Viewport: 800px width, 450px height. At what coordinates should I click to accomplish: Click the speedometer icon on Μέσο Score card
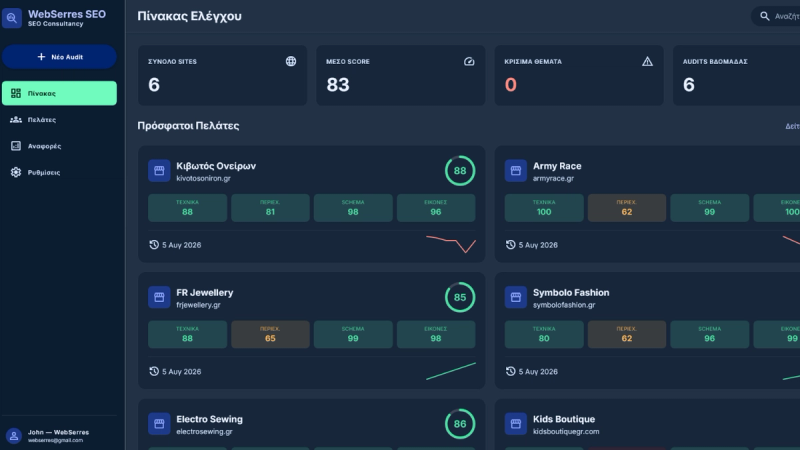[469, 61]
